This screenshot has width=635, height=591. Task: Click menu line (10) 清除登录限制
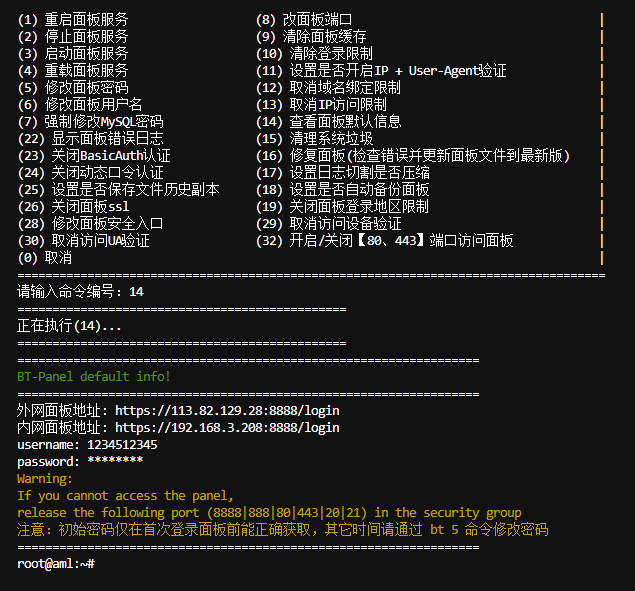coord(314,53)
